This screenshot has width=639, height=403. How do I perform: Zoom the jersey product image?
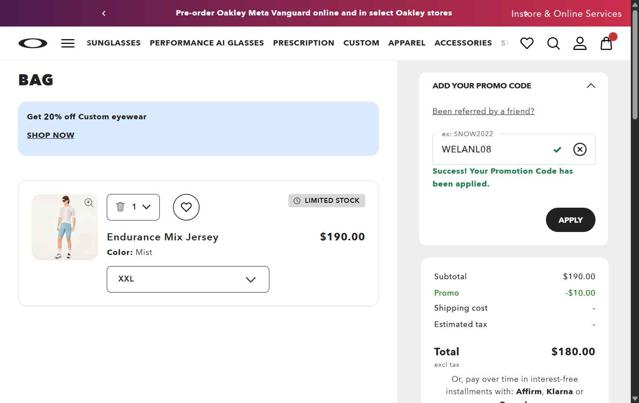(89, 203)
